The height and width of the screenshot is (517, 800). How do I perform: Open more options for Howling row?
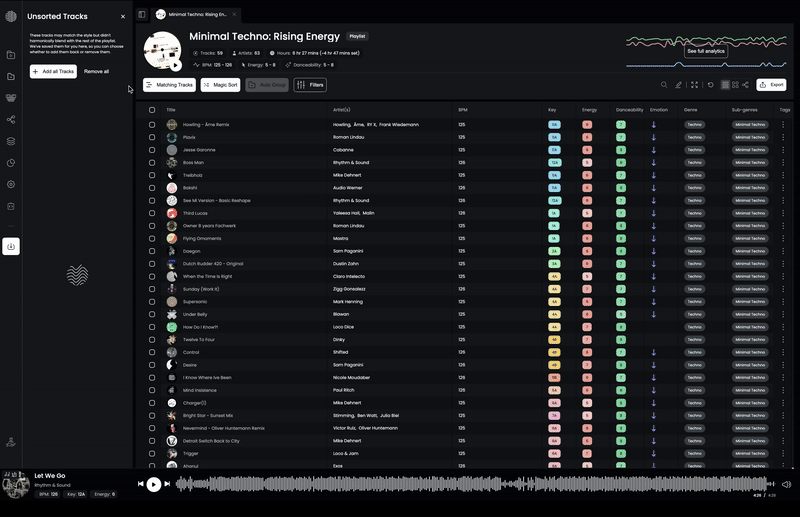[783, 125]
